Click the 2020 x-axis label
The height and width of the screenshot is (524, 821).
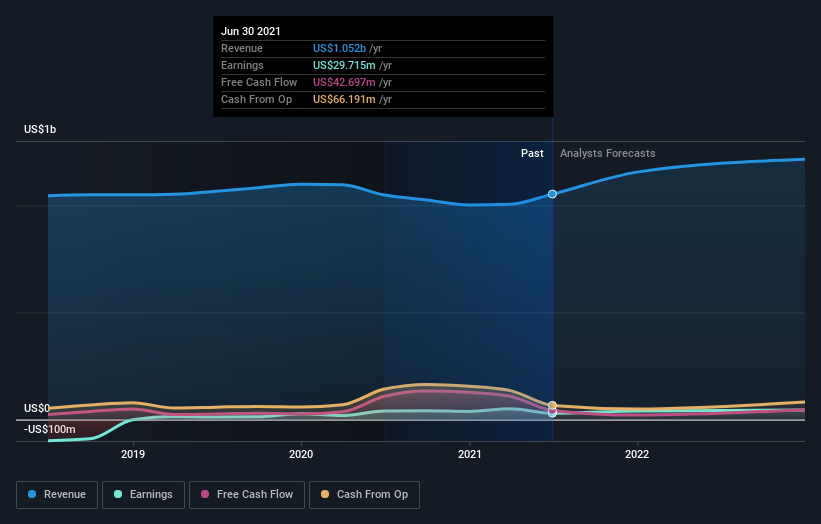[x=301, y=454]
